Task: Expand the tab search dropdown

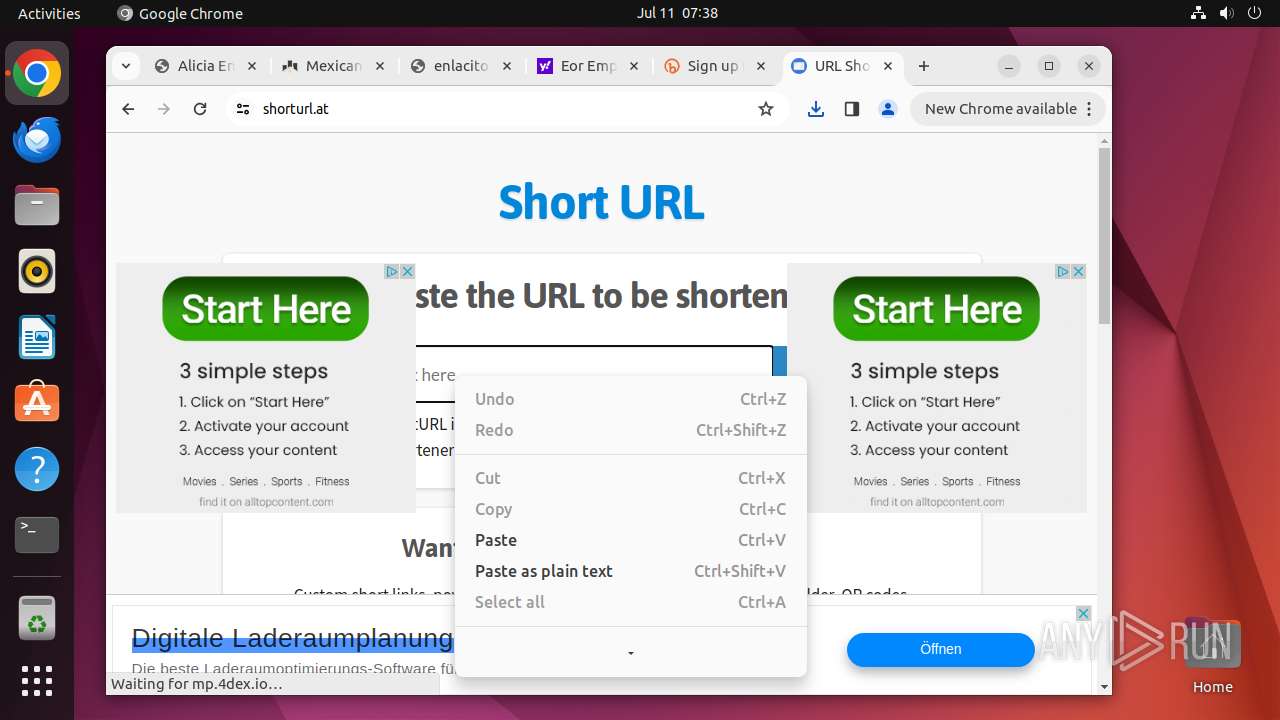Action: point(125,66)
